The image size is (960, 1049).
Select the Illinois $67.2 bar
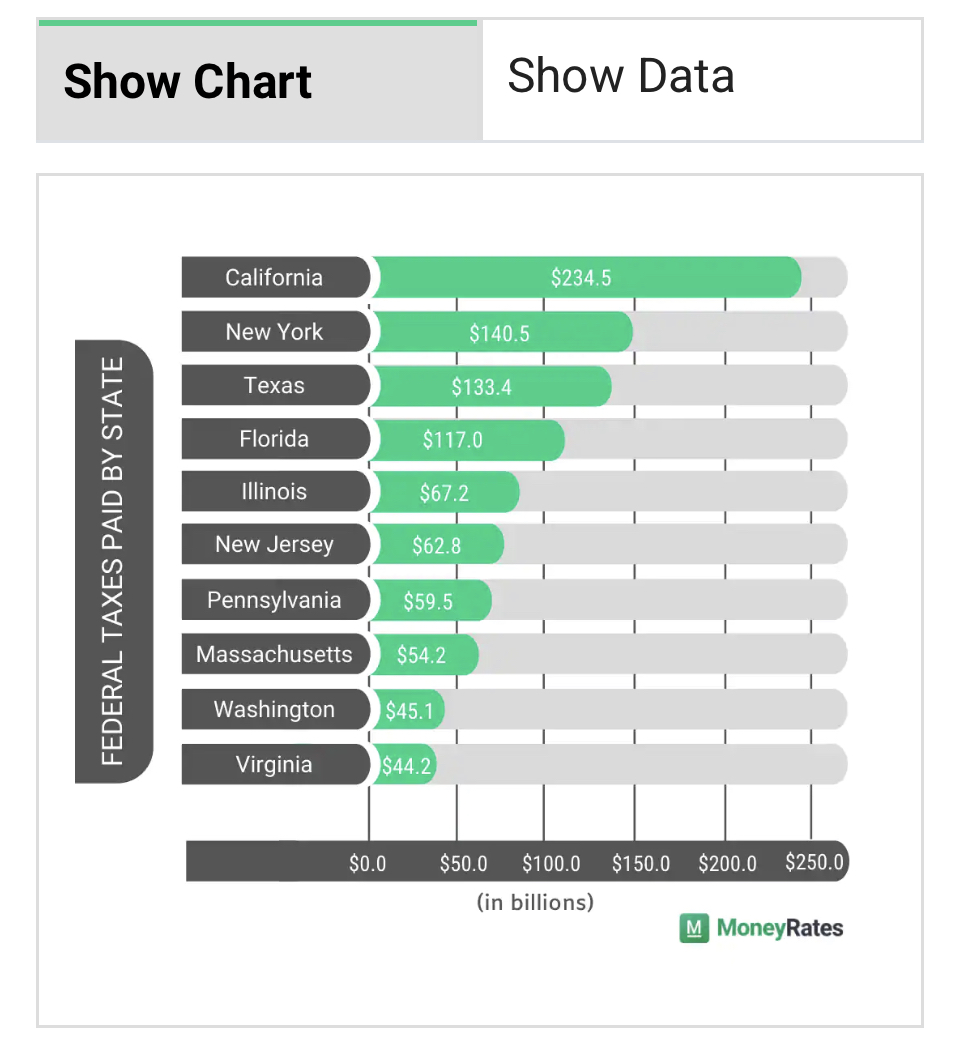pos(445,492)
